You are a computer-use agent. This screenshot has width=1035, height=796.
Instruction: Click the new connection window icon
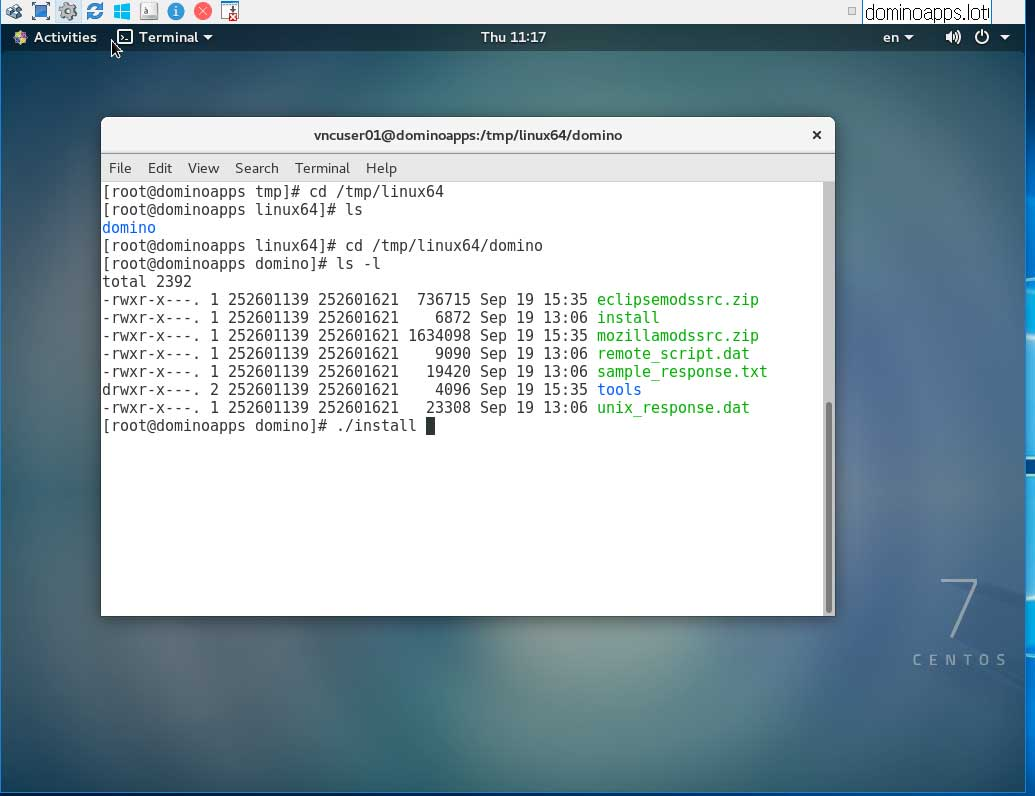pos(230,11)
